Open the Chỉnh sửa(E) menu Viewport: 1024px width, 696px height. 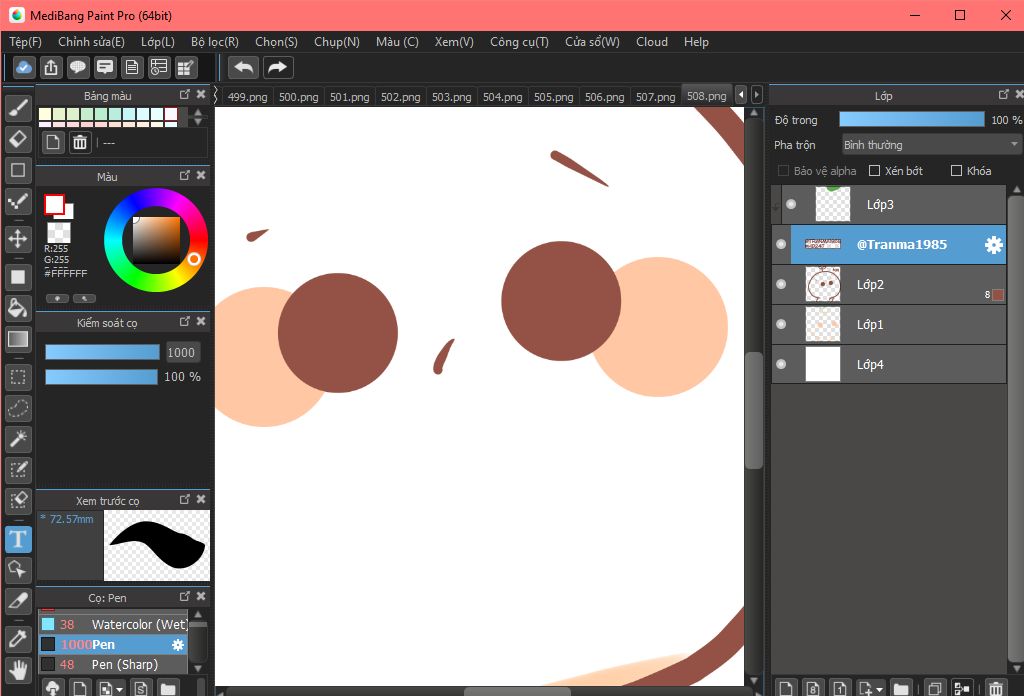(x=91, y=42)
